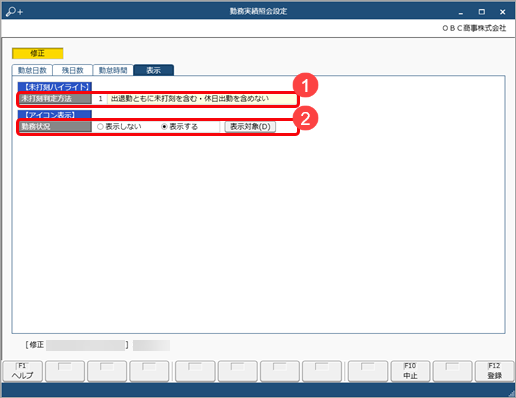The height and width of the screenshot is (398, 516).
Task: Click the 表示対象(D) button
Action: pos(250,127)
